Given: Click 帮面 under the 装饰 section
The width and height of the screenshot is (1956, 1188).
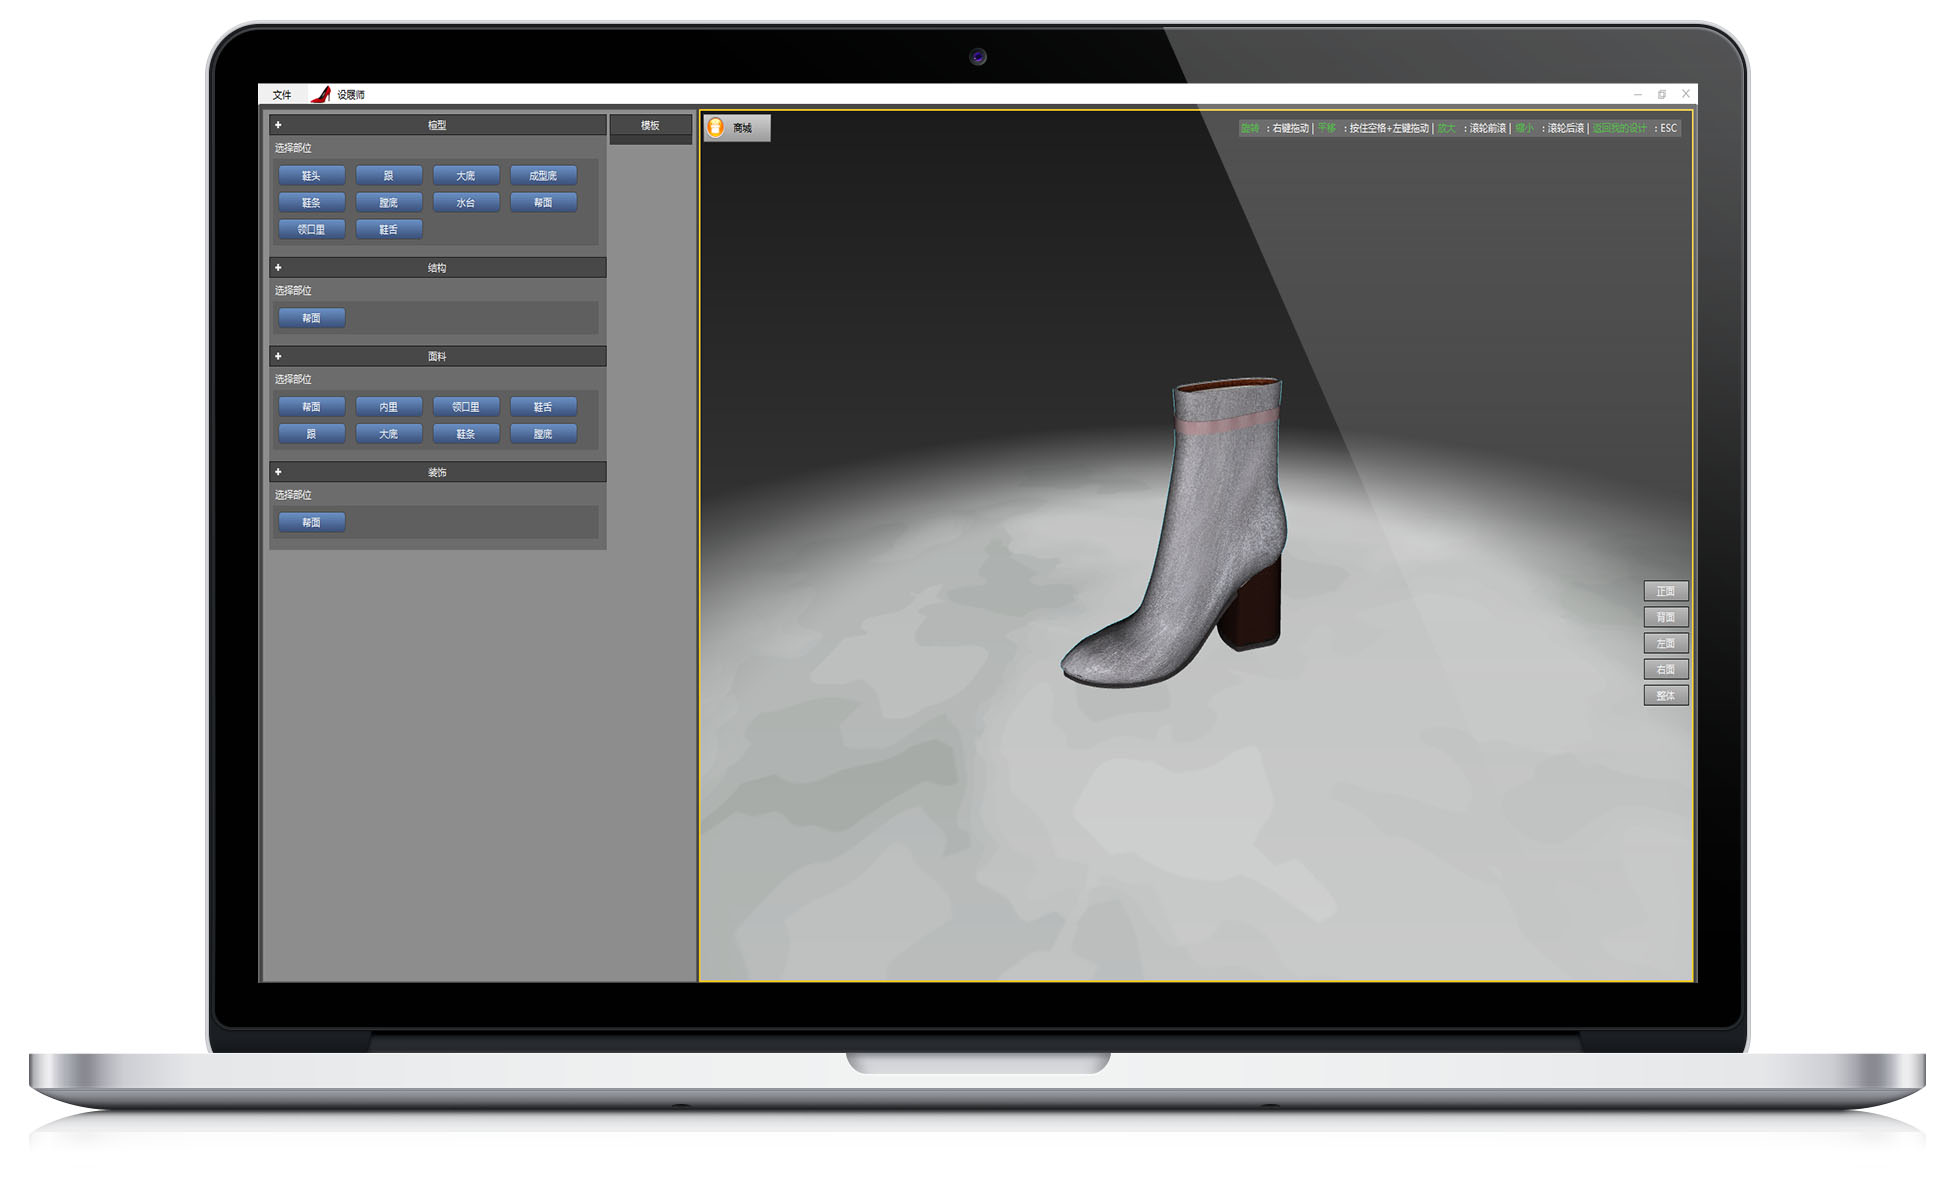Looking at the screenshot, I should [x=311, y=522].
